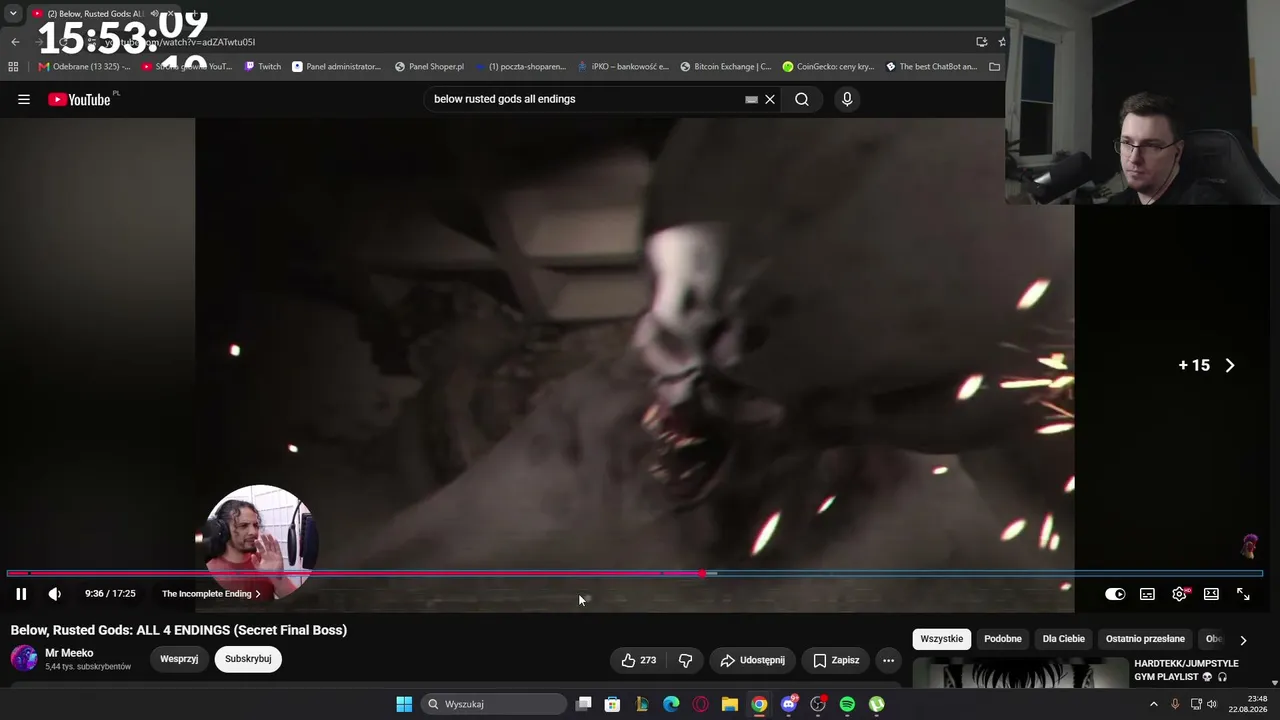This screenshot has height=720, width=1280.
Task: Open the Google apps grid in bookmarks bar
Action: [13, 67]
